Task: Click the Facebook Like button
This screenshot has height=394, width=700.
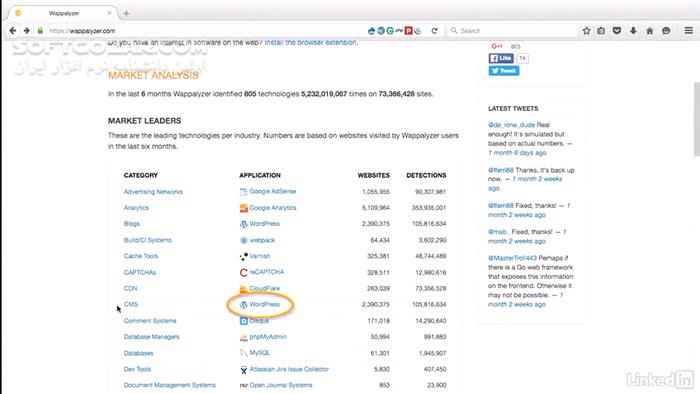Action: pos(501,58)
